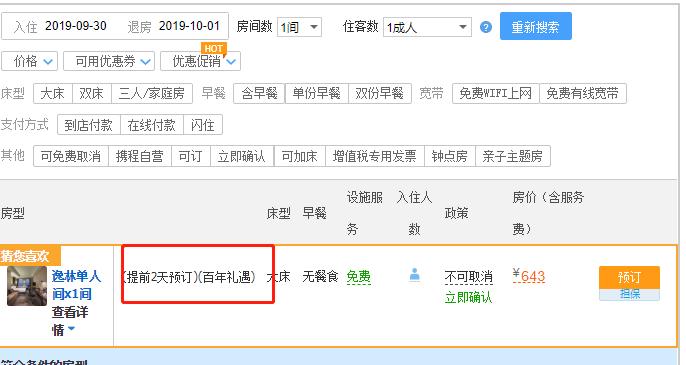Toggle the 在线付款 payment filter
The image size is (686, 365).
point(152,125)
